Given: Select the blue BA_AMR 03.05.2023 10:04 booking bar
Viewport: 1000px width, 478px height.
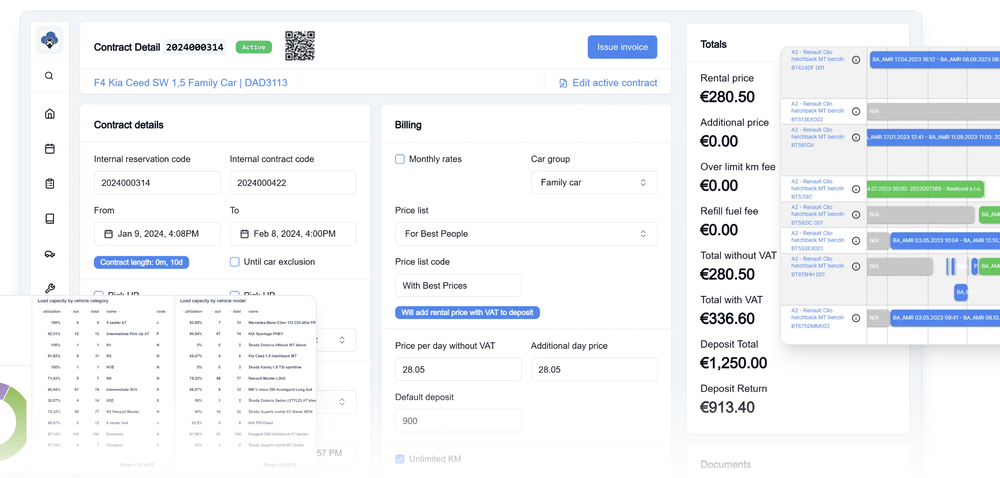Looking at the screenshot, I should click(x=945, y=240).
